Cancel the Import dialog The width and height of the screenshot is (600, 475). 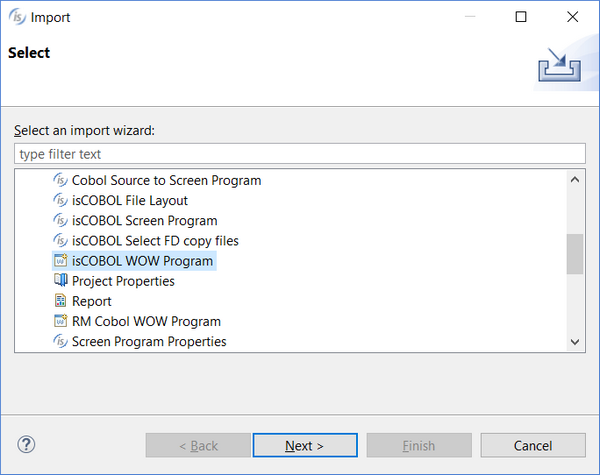tap(533, 445)
